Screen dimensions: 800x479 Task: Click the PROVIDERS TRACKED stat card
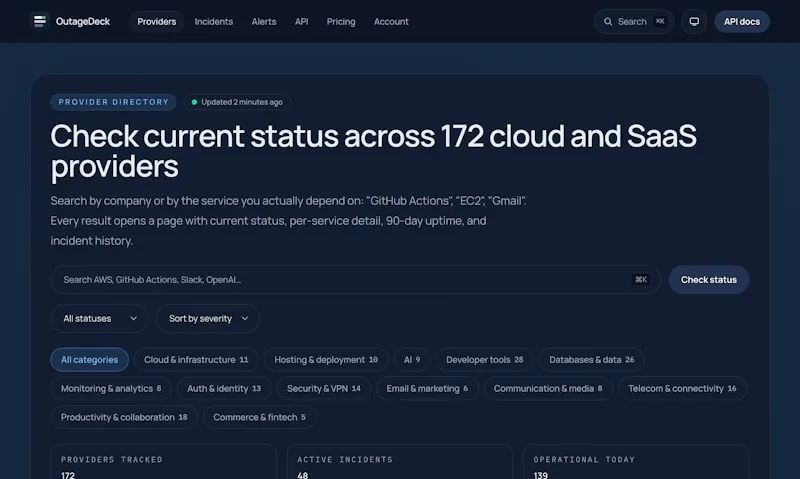coord(163,462)
